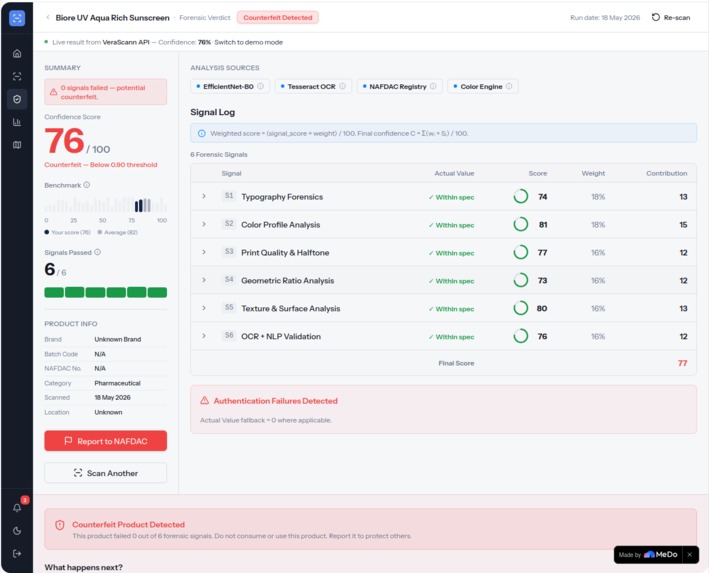This screenshot has height=573, width=709.
Task: Click the Signal column header
Action: 231,173
